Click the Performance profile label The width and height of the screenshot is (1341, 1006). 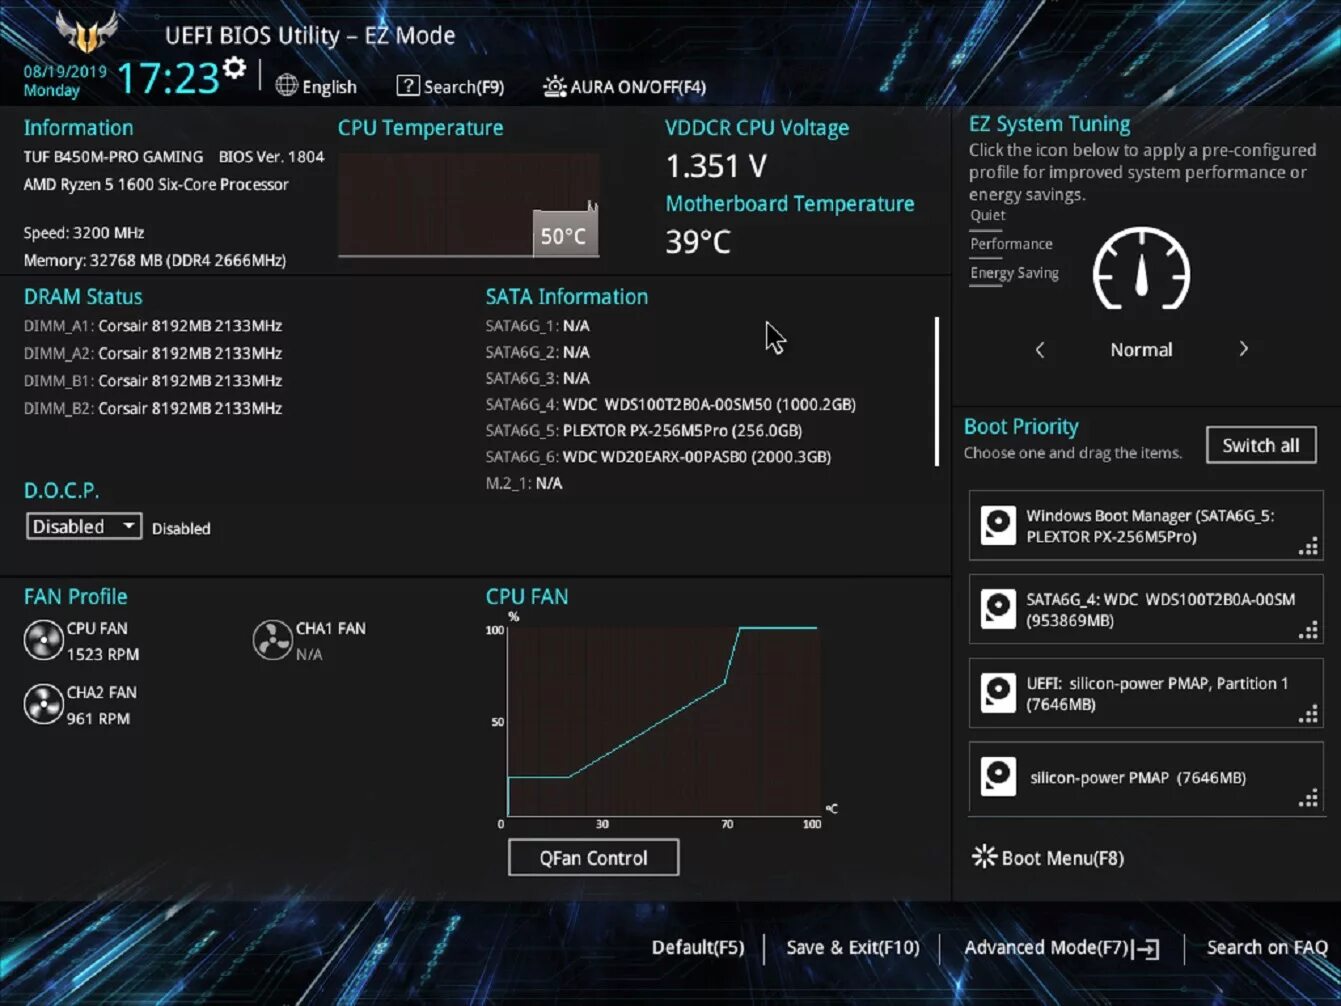1011,244
